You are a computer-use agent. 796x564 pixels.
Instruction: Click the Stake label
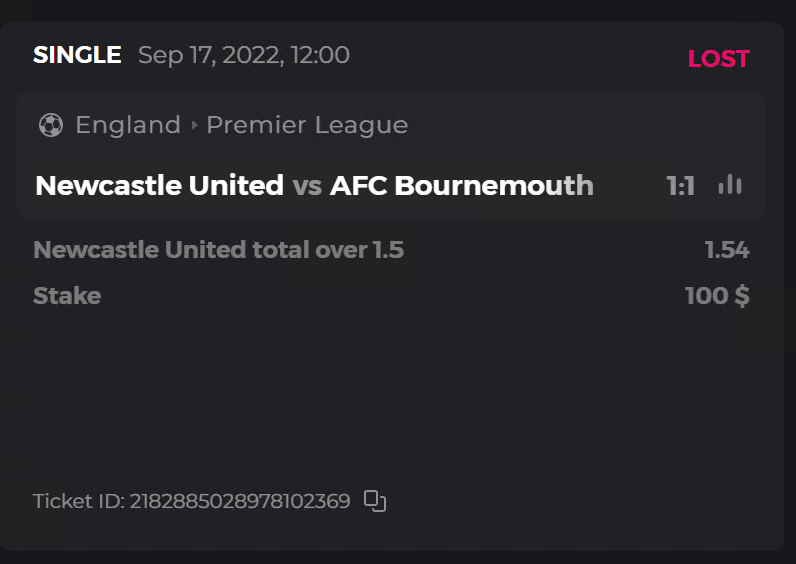pyautogui.click(x=67, y=296)
